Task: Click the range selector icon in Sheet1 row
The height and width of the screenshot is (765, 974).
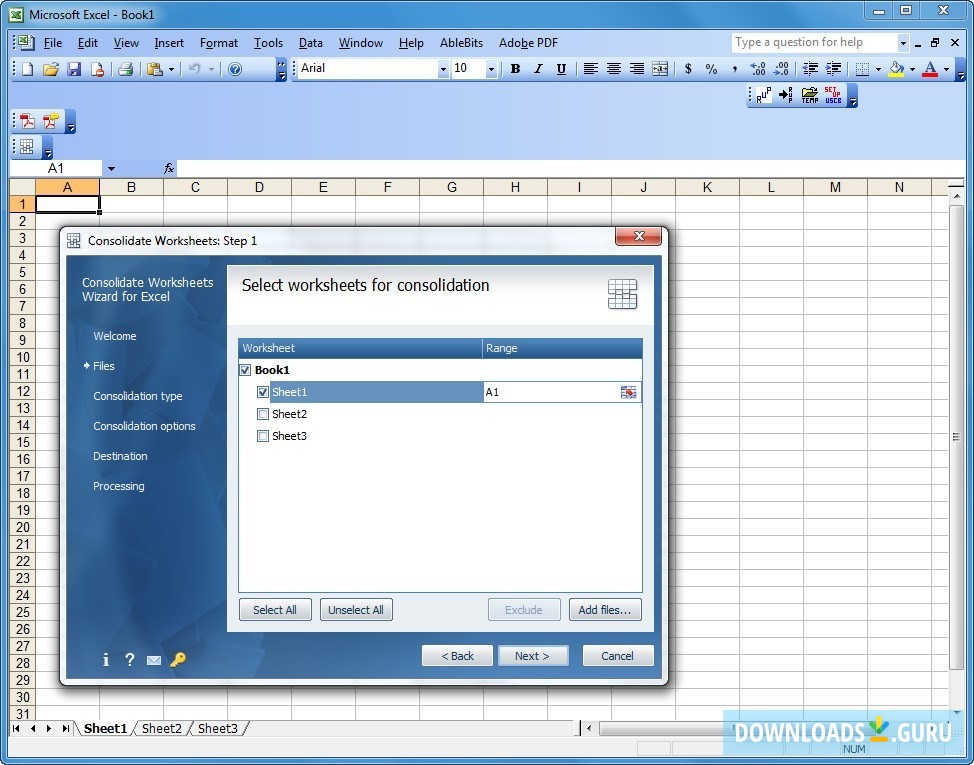Action: click(x=628, y=392)
